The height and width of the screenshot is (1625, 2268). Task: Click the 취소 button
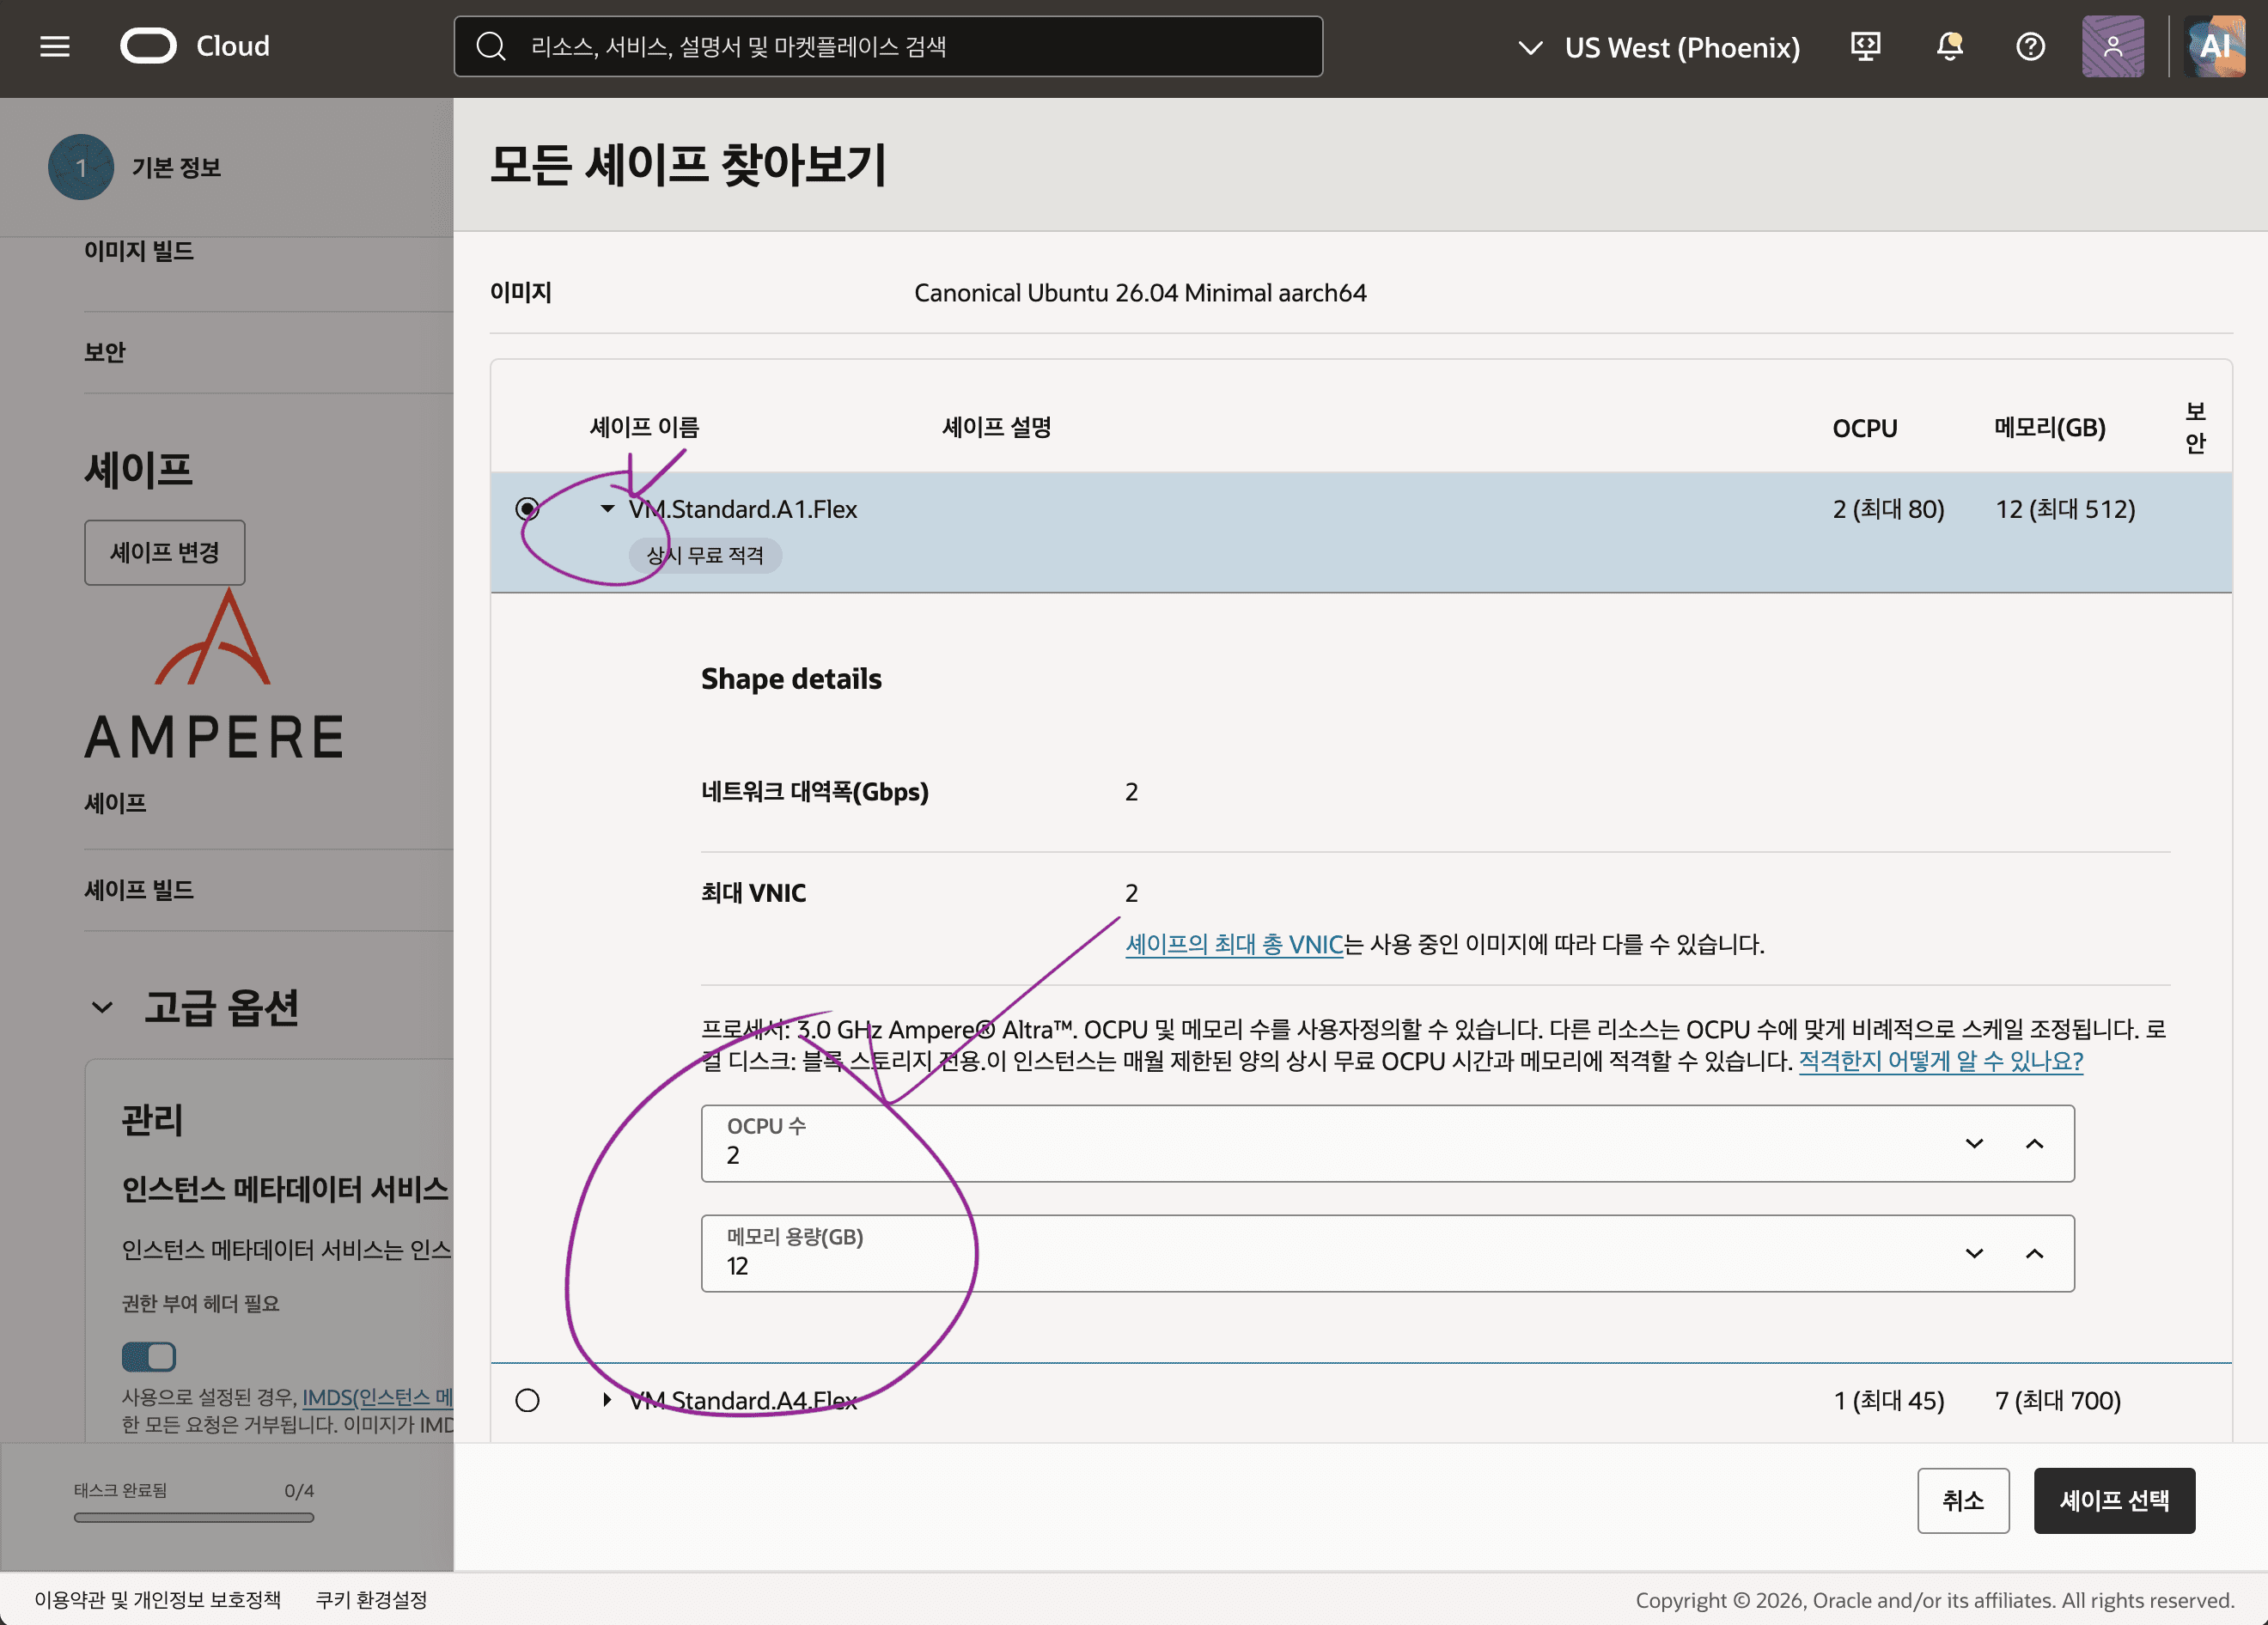1963,1500
